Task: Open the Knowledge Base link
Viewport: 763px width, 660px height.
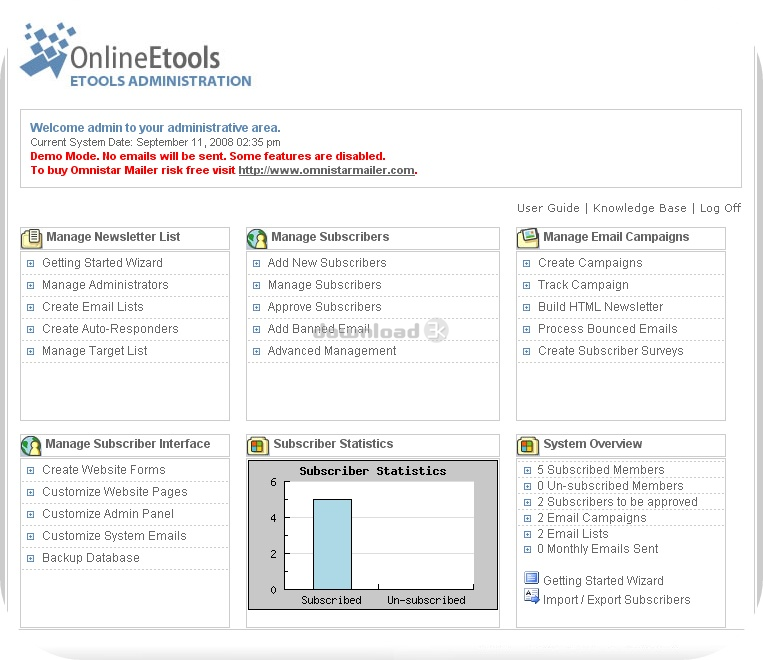Action: (x=639, y=208)
